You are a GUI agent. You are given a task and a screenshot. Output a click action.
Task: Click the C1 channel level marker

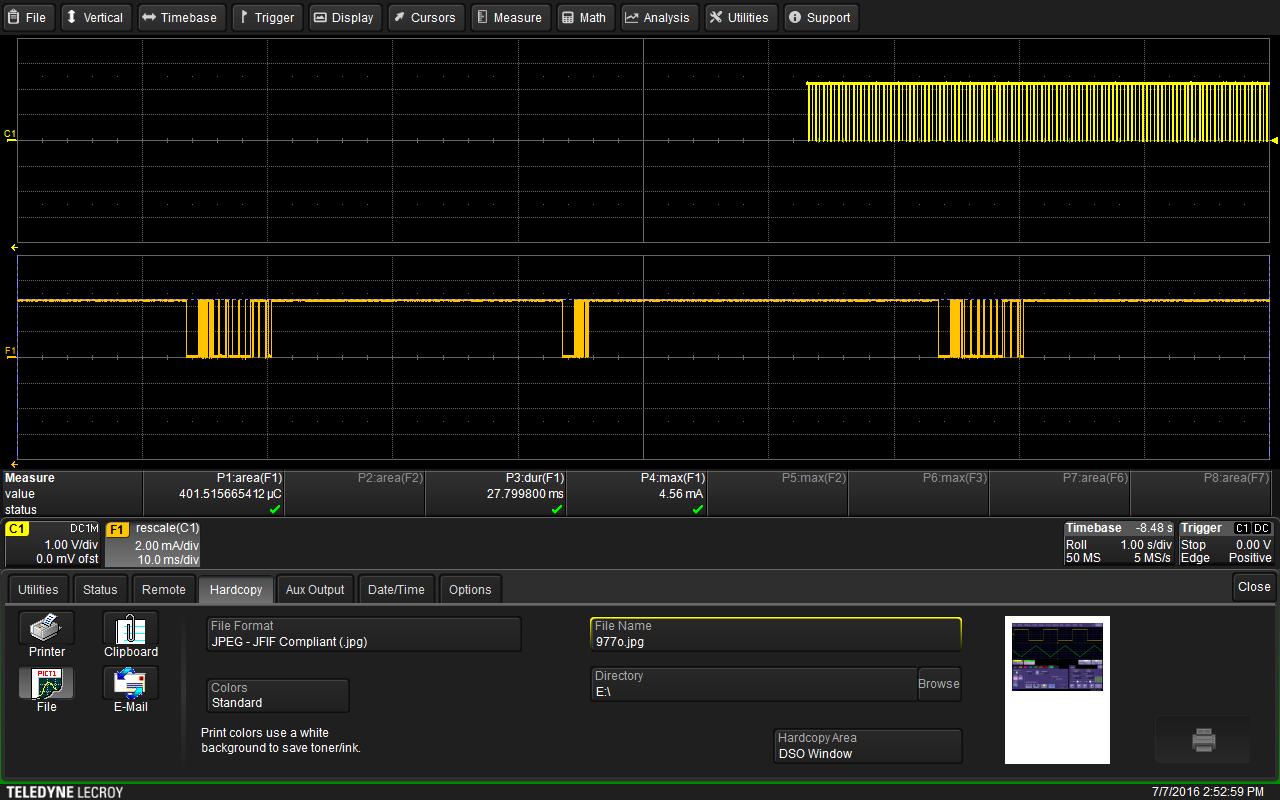coord(10,135)
